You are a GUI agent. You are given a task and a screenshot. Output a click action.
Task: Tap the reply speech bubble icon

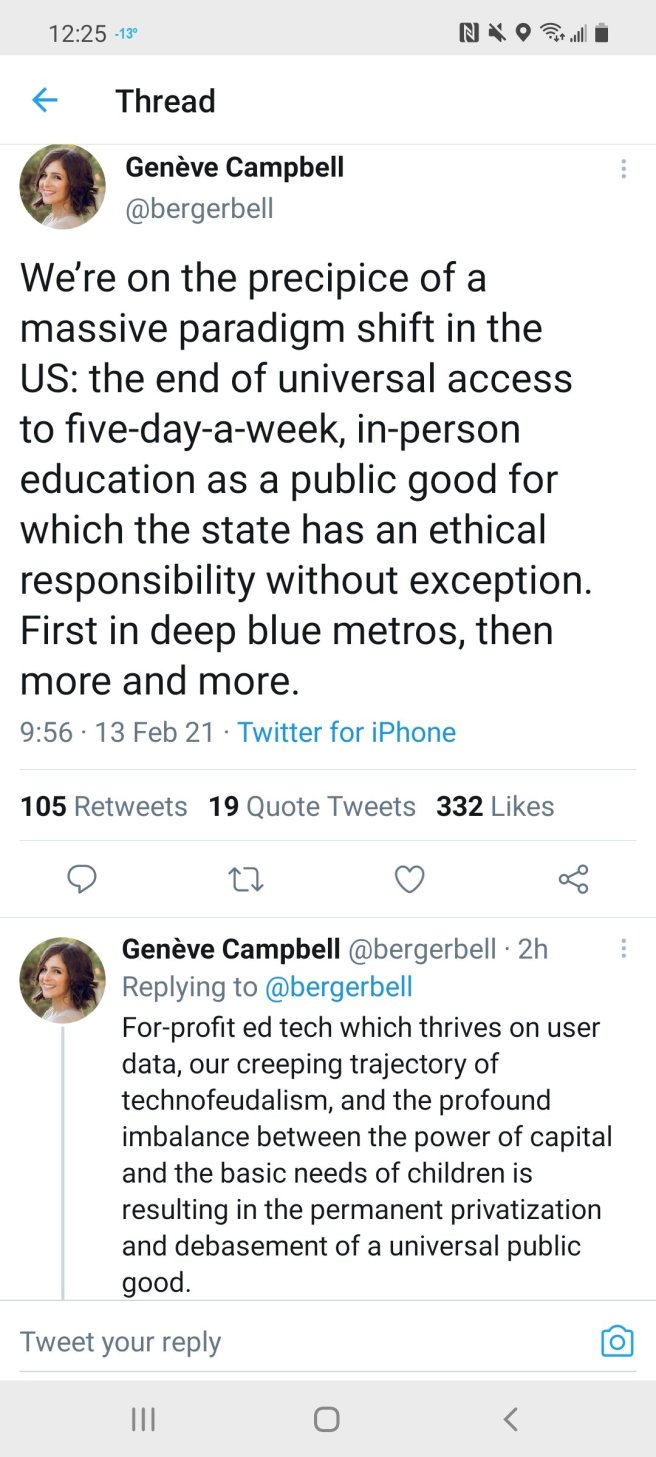82,879
